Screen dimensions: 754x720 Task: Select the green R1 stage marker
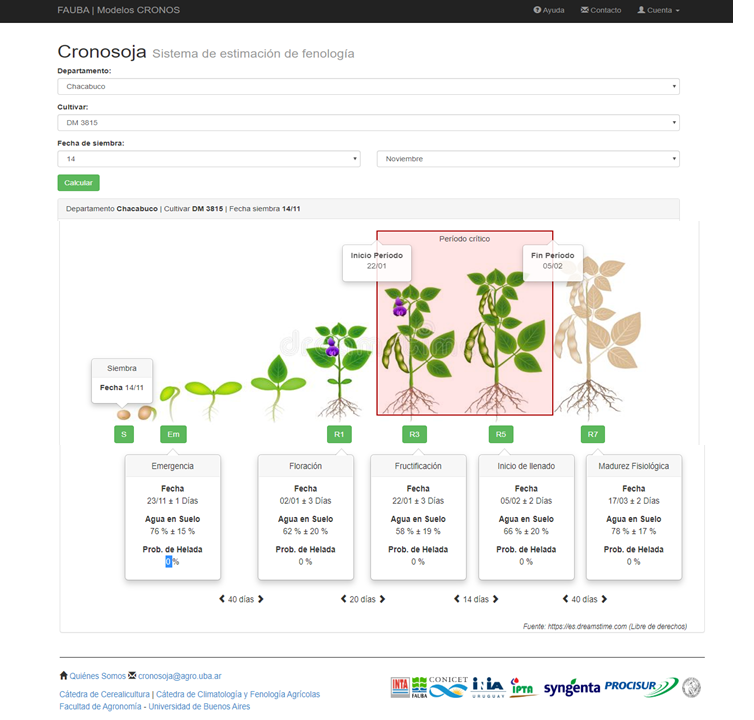pos(340,434)
